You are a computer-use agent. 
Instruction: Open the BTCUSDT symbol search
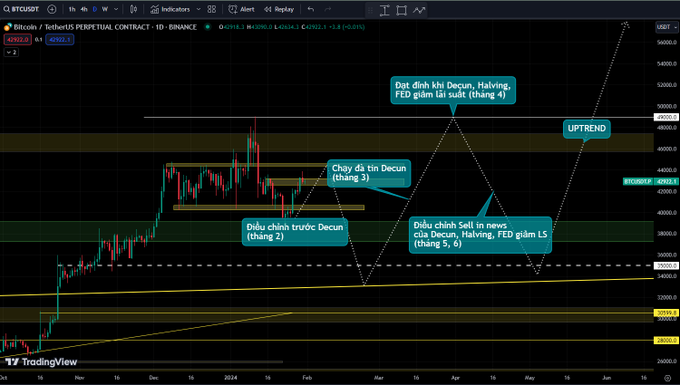[21, 9]
